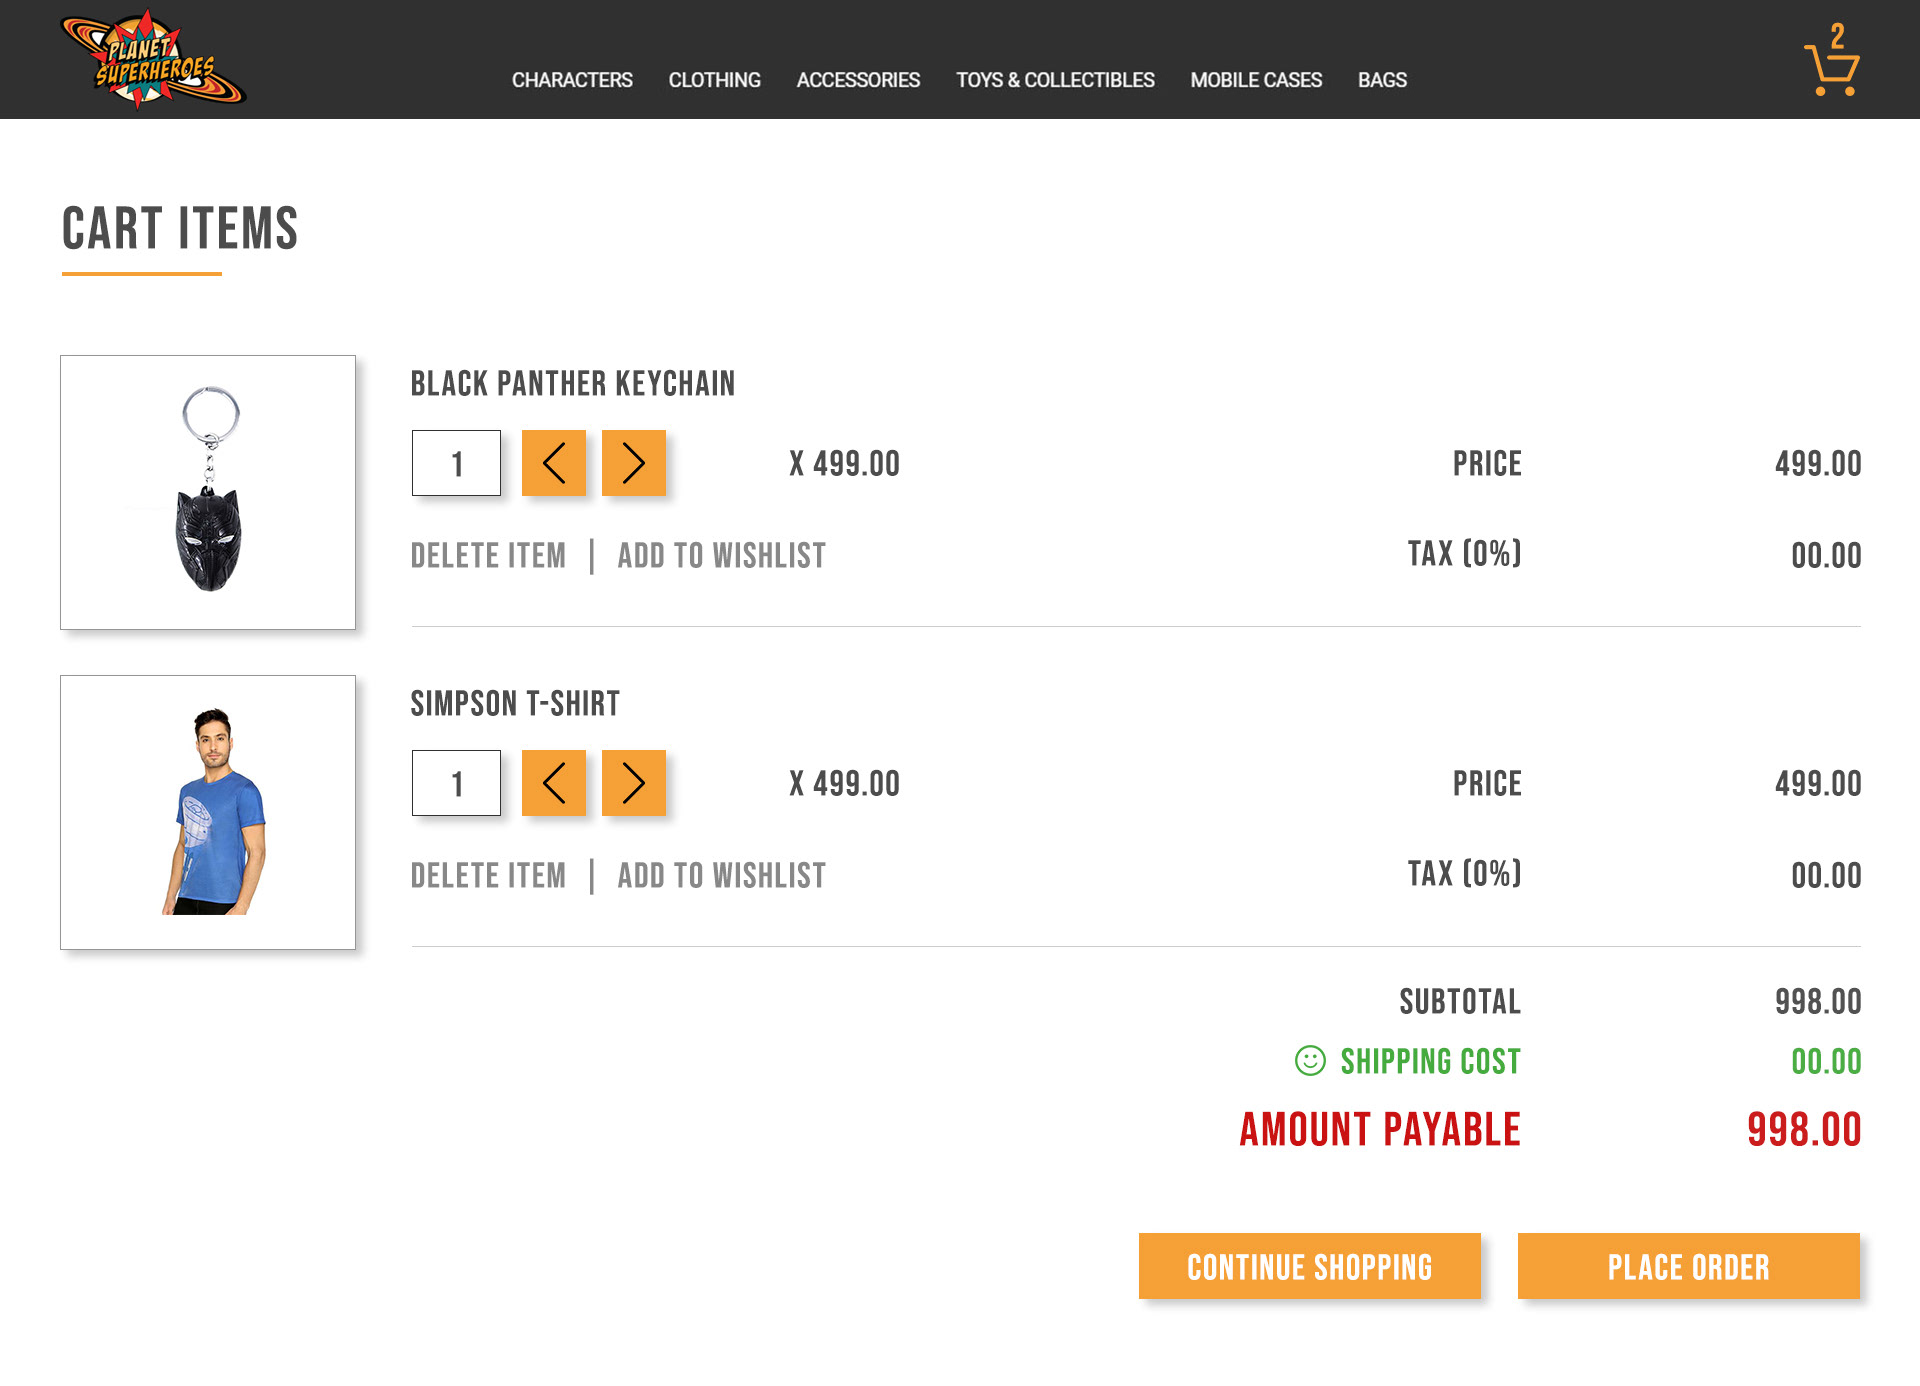Add Black Panther Keychain to wishlist
This screenshot has height=1386, width=1920.
click(x=721, y=556)
